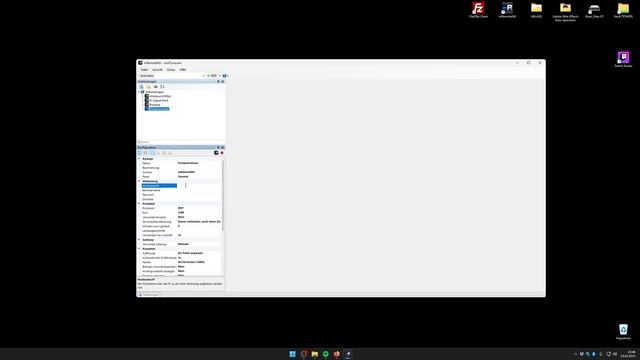Close the Verbindungen panel
Image resolution: width=640 pixels, height=360 pixels.
click(x=222, y=82)
